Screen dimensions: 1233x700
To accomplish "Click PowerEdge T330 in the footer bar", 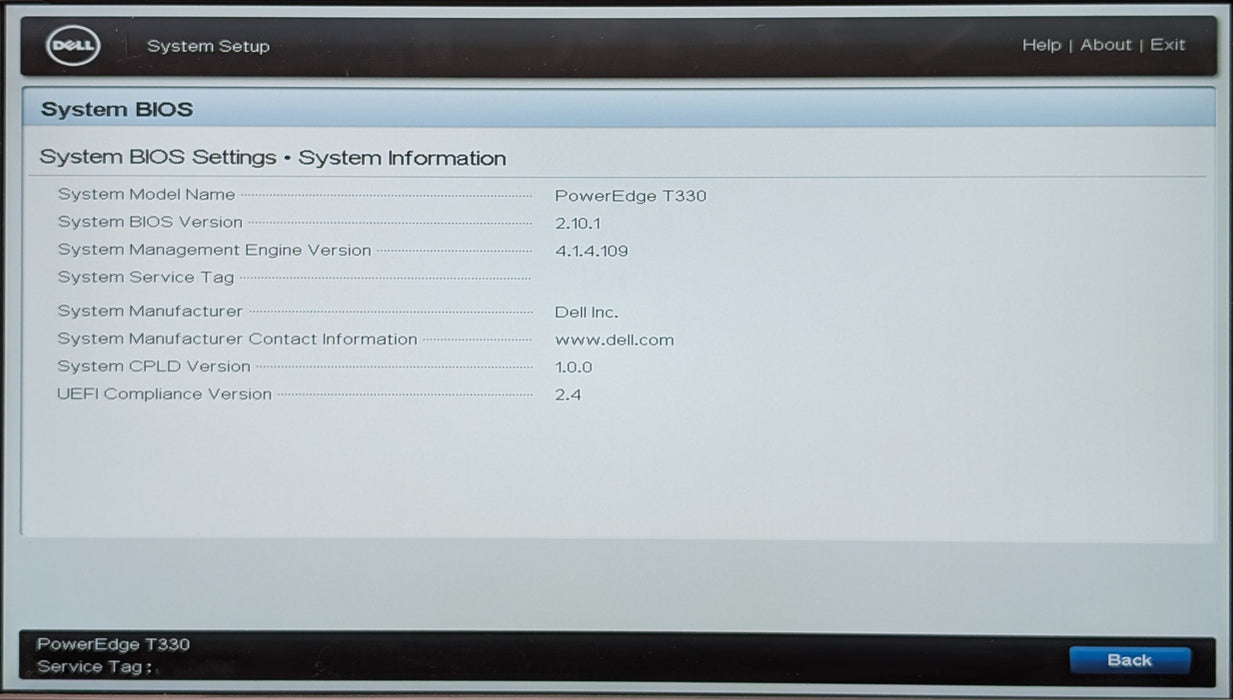I will [x=113, y=644].
